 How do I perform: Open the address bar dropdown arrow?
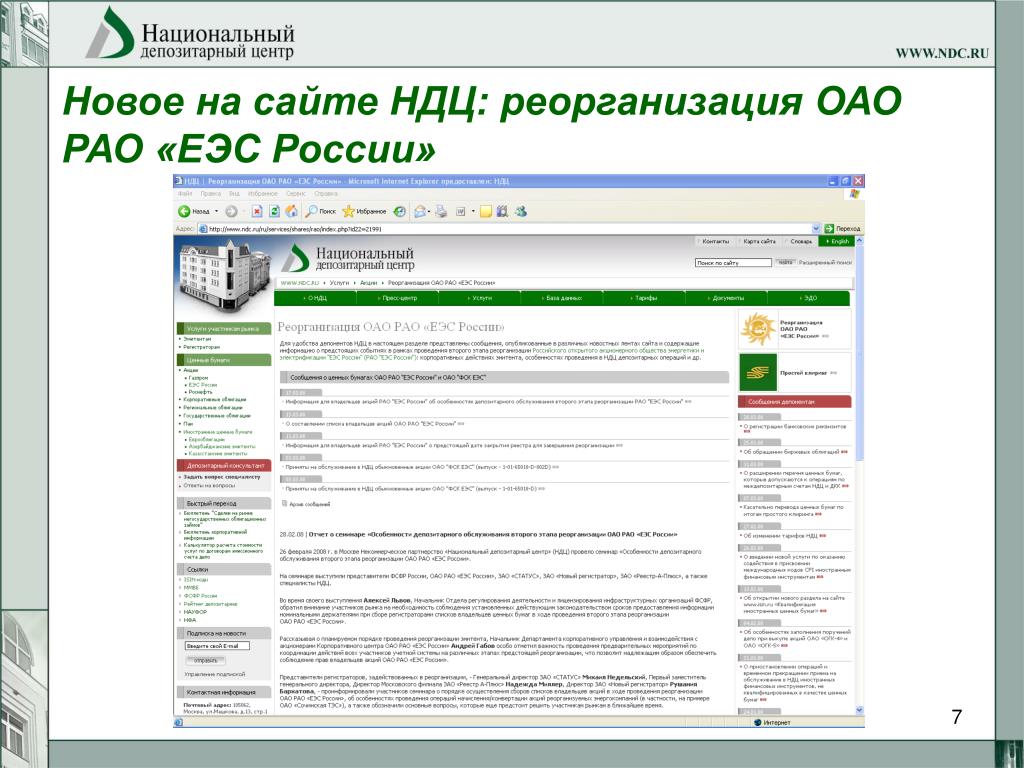pos(816,229)
